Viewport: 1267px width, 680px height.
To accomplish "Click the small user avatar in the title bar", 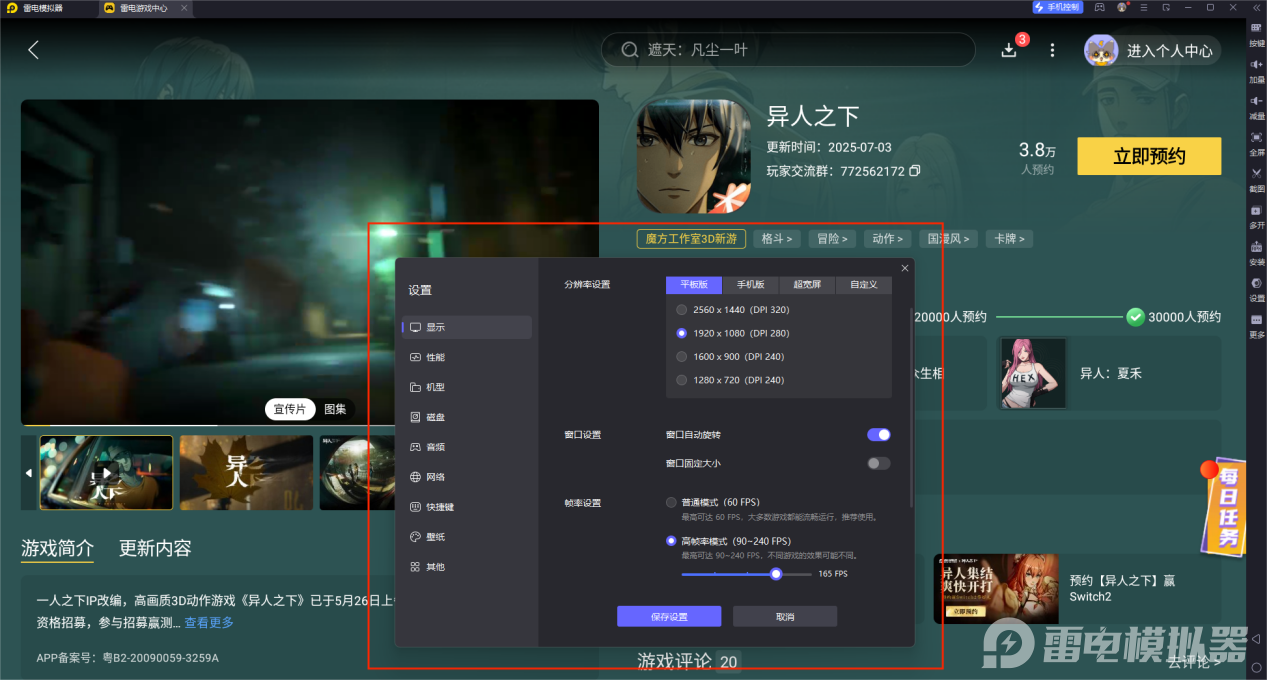I will tap(1122, 7).
